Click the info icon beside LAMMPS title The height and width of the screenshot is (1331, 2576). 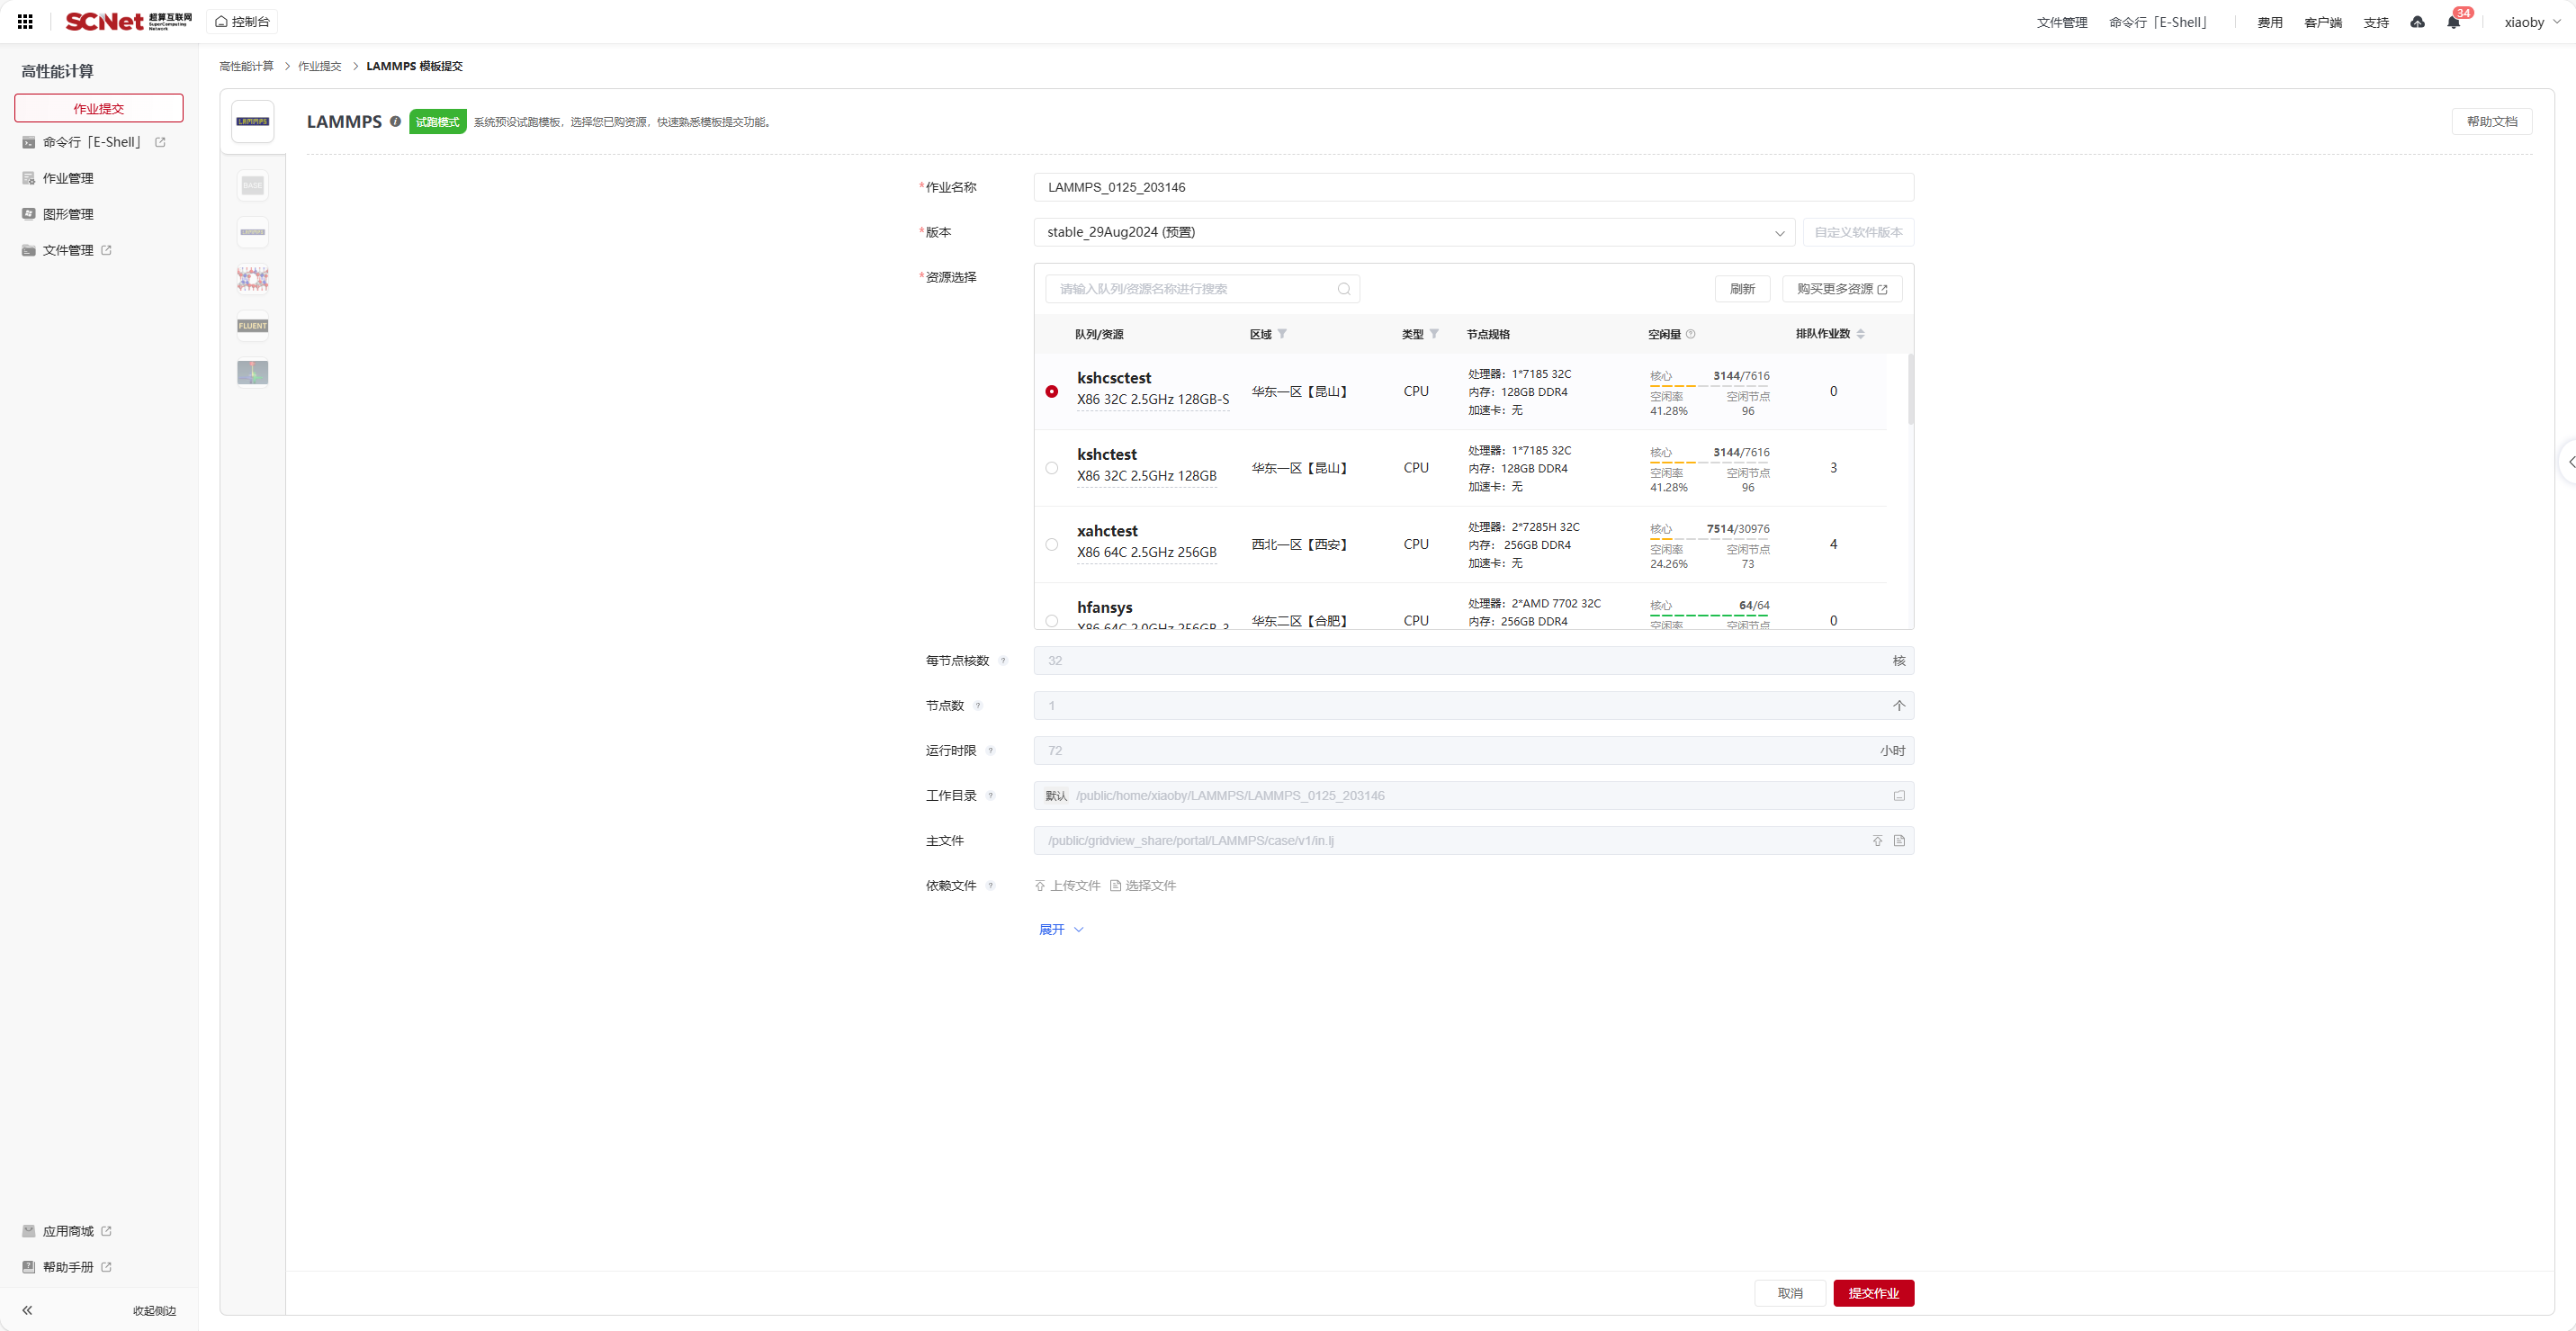click(x=395, y=121)
